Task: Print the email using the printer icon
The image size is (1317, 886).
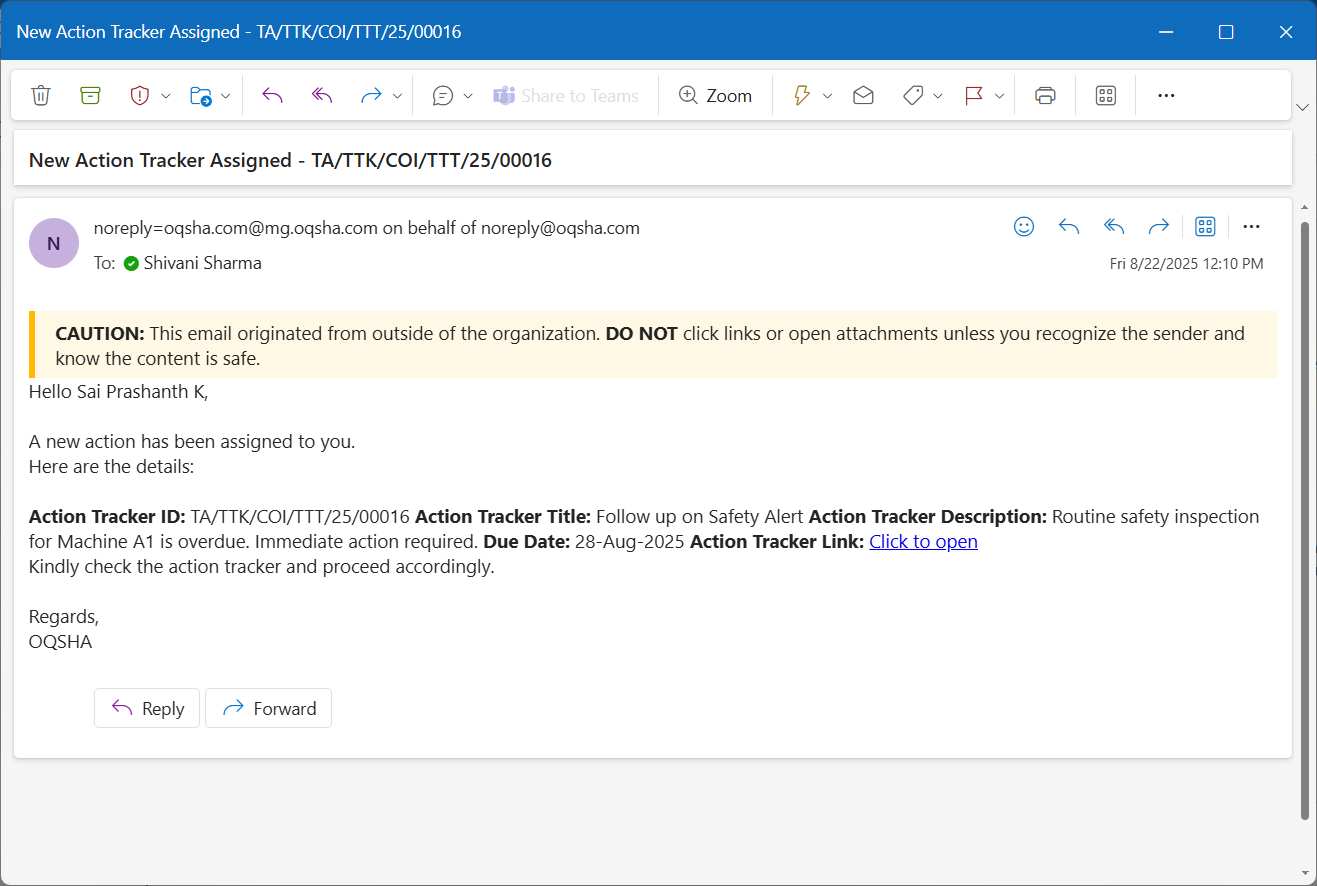Action: pyautogui.click(x=1045, y=96)
